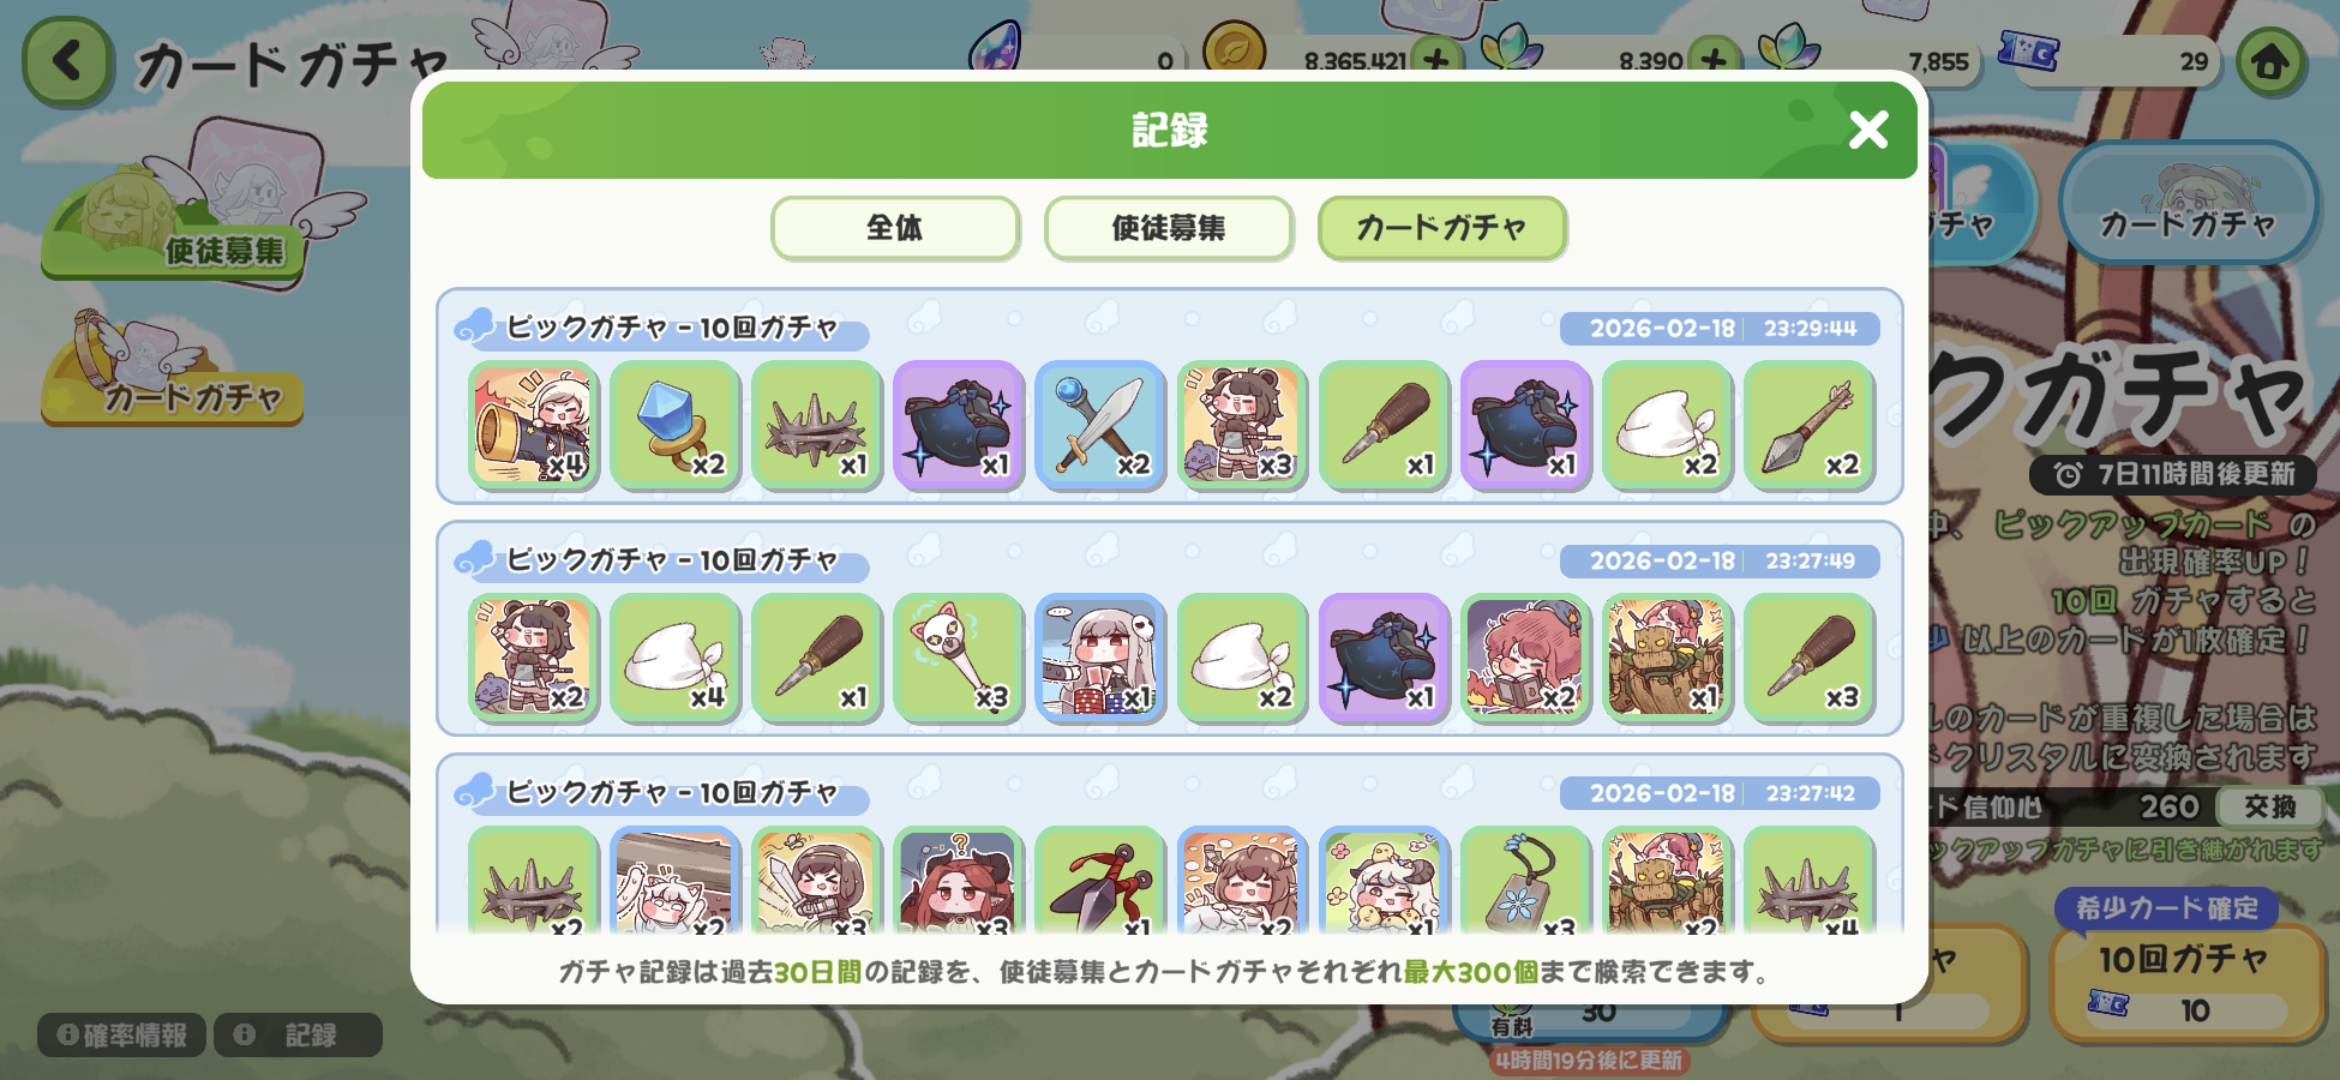Click the 確率情報 button
2340x1080 pixels.
(122, 1035)
